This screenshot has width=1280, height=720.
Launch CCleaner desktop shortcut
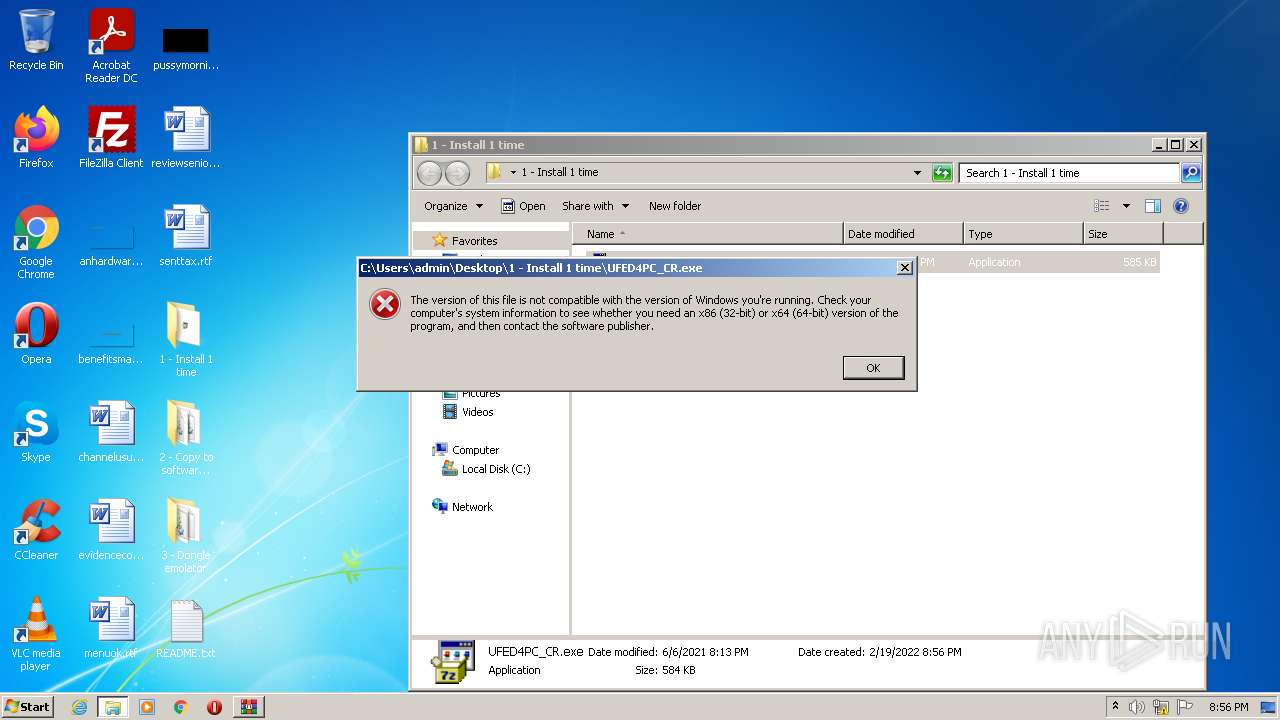36,530
